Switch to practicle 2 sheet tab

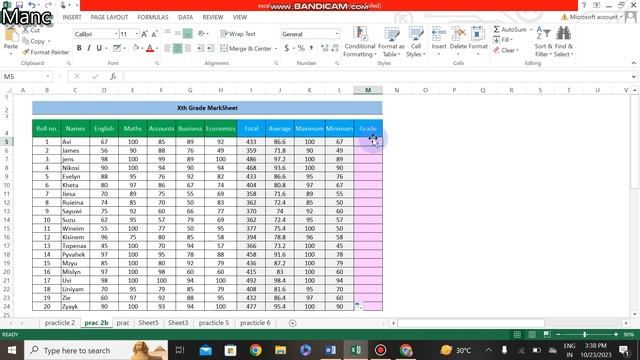click(60, 322)
